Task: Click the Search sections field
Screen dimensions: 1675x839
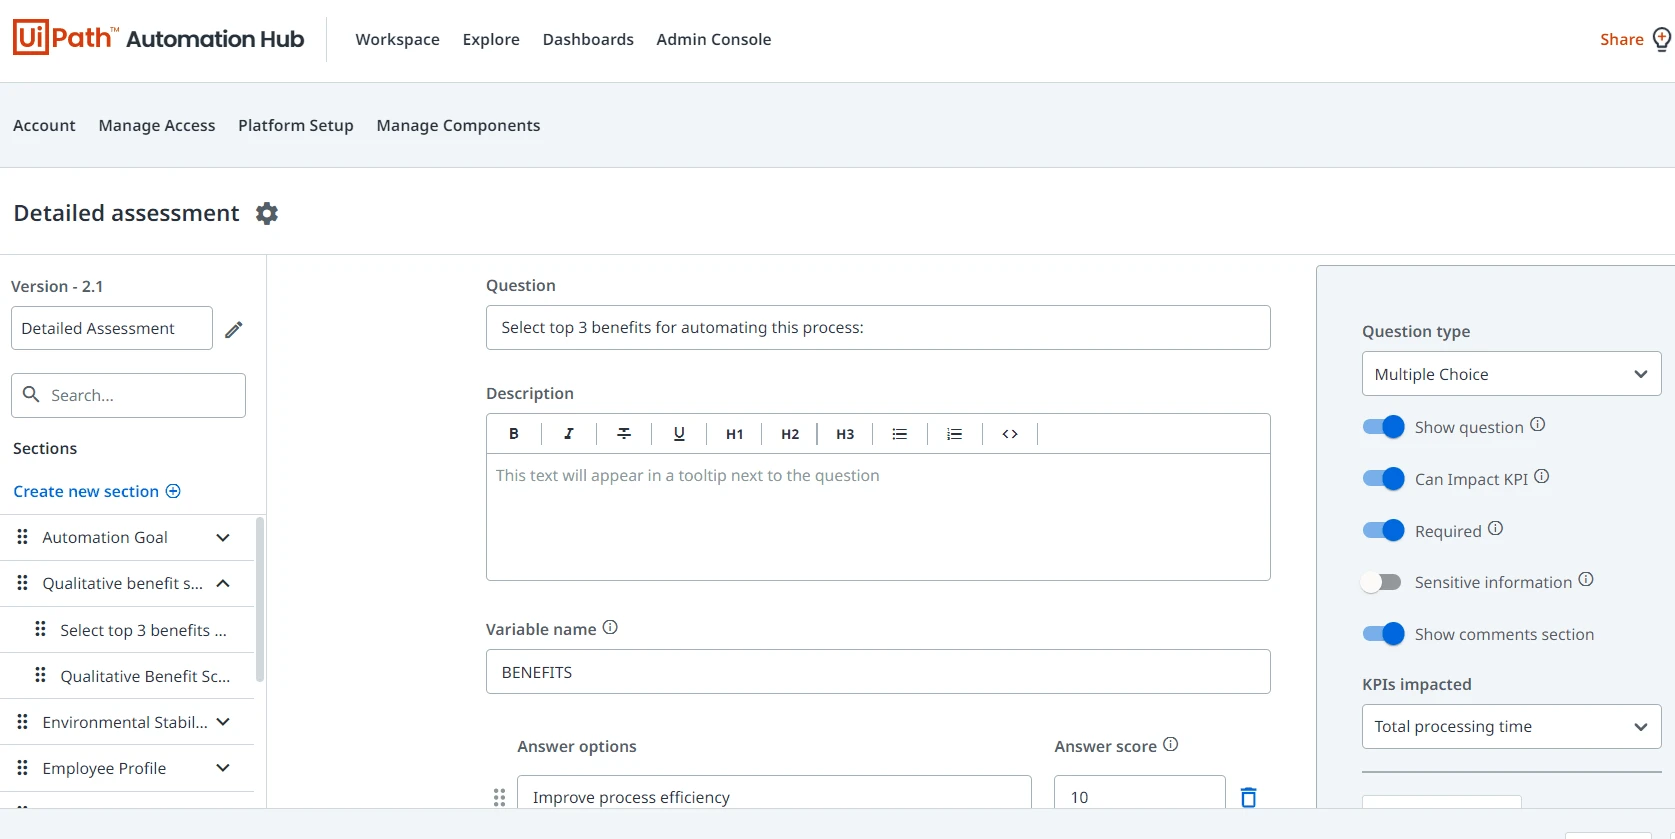Action: (128, 395)
